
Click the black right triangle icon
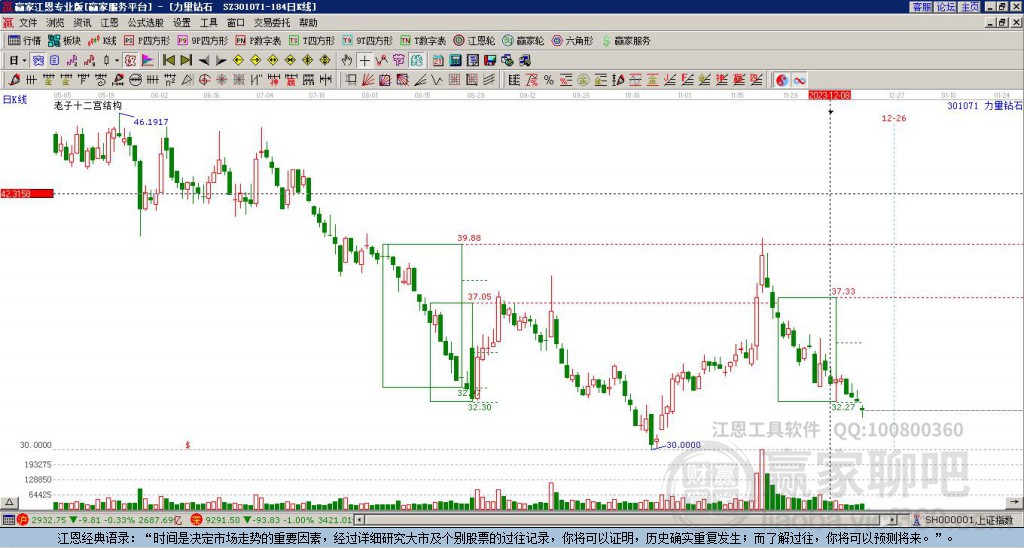[x=221, y=60]
